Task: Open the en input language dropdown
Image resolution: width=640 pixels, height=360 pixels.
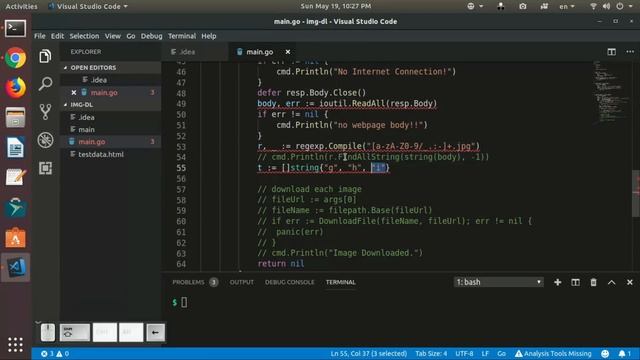Action: click(567, 6)
